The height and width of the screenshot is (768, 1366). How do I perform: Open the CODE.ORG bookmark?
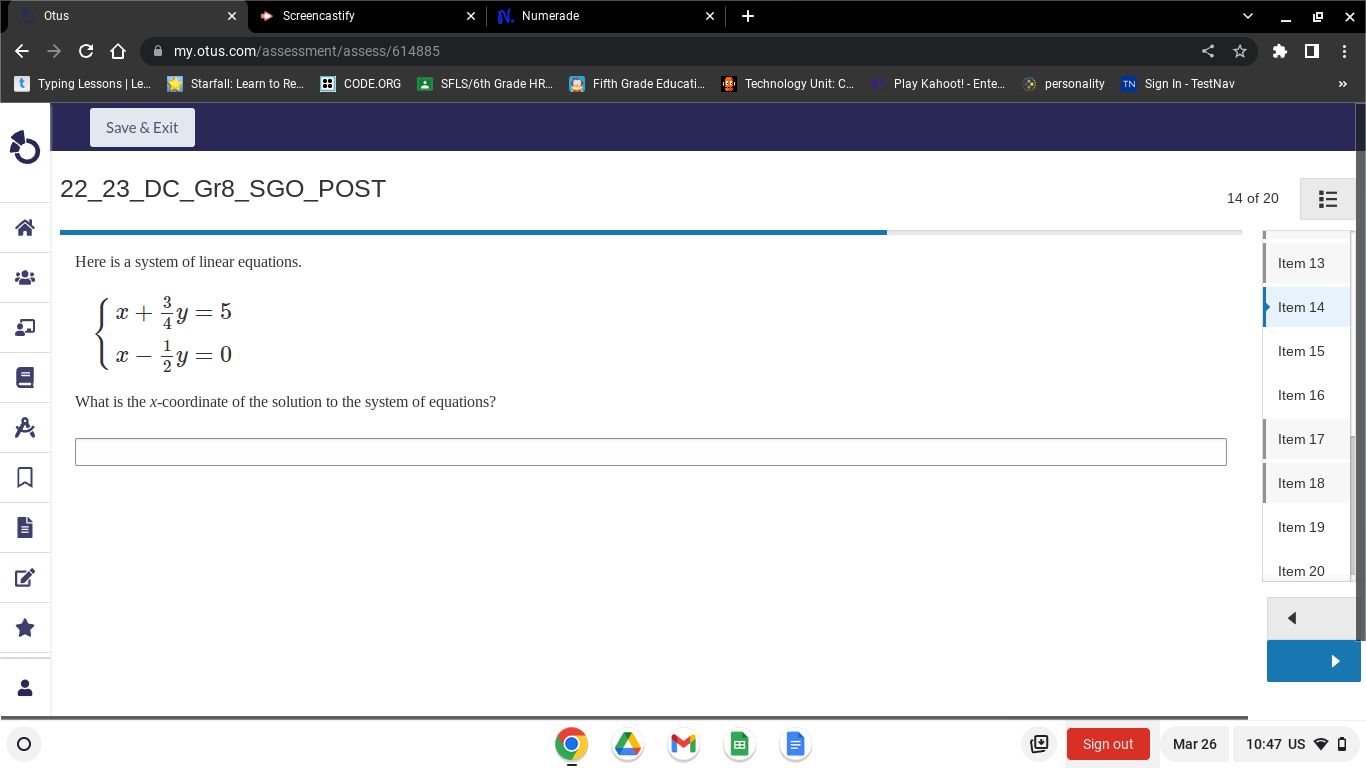[361, 84]
